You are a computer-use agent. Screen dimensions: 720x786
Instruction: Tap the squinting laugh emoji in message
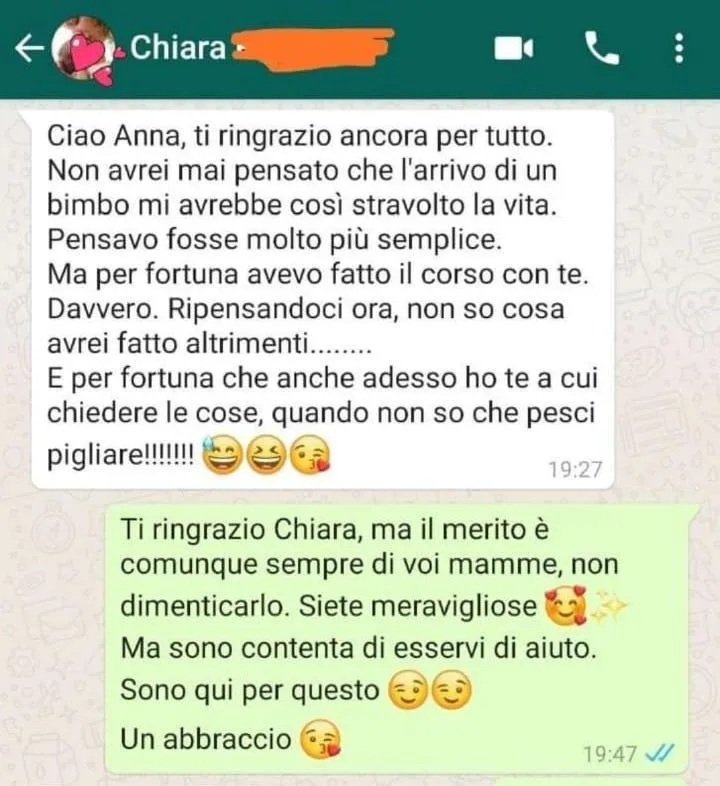[x=266, y=455]
